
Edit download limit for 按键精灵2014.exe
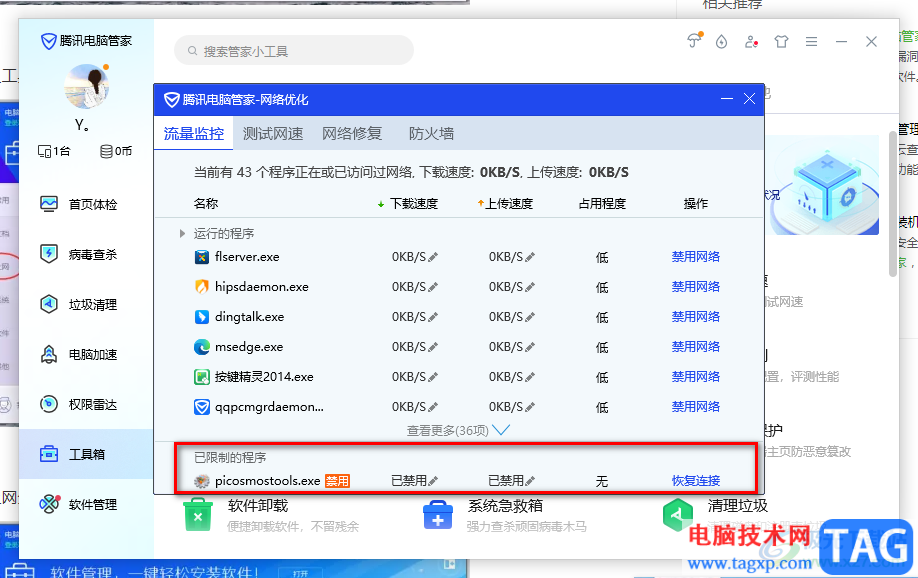point(433,377)
